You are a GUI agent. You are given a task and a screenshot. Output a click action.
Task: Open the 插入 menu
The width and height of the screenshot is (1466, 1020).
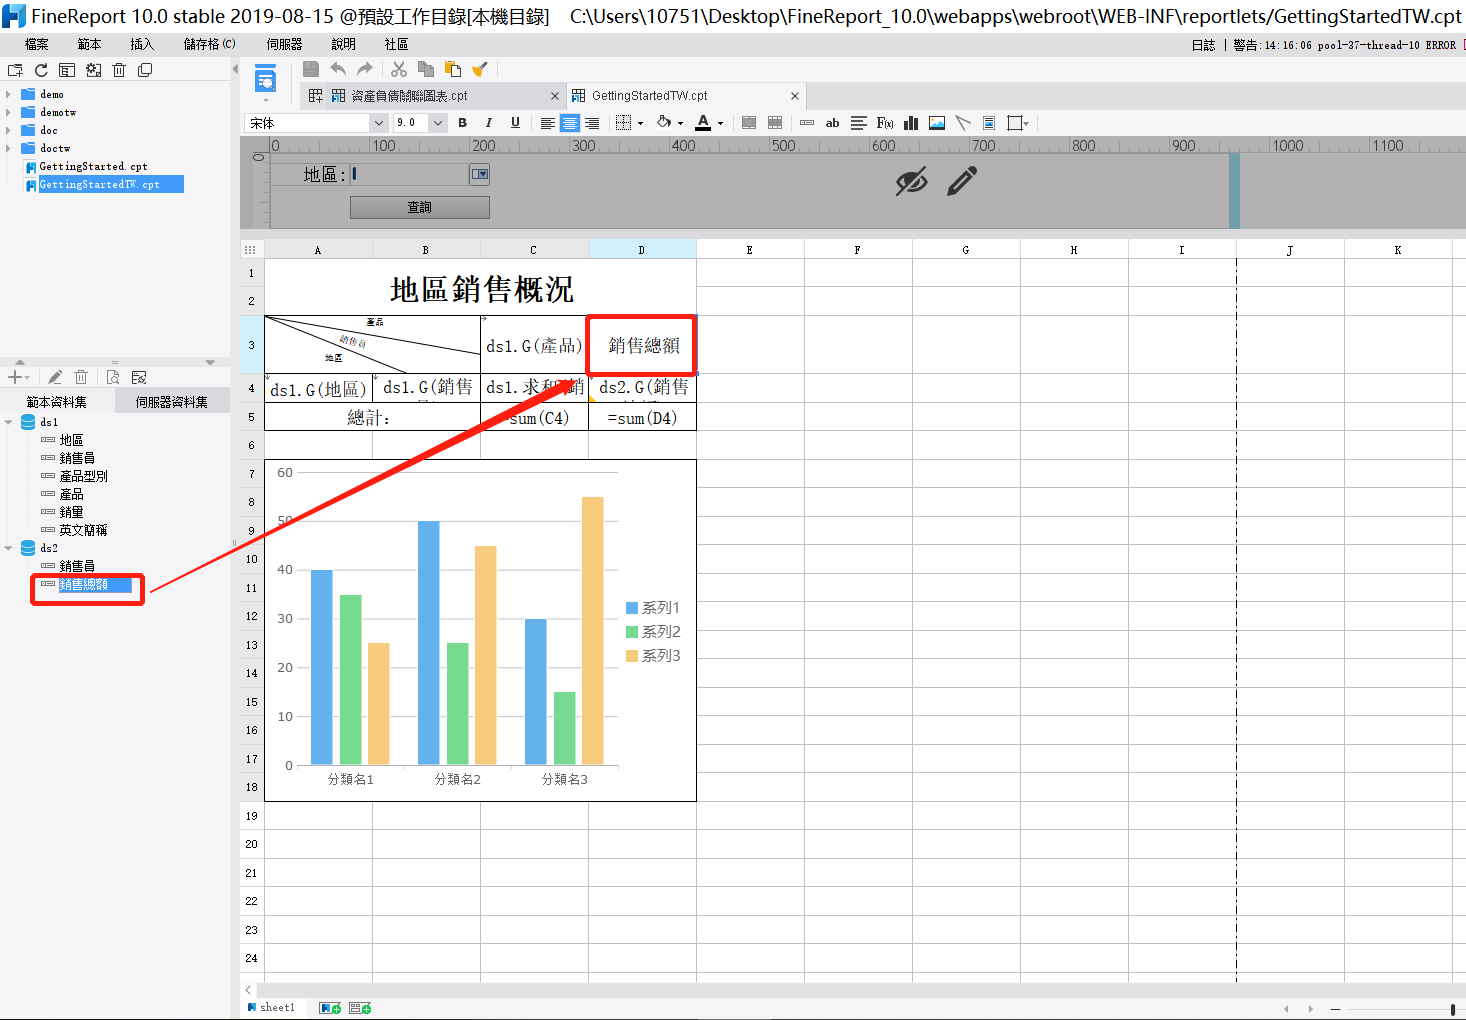point(143,44)
